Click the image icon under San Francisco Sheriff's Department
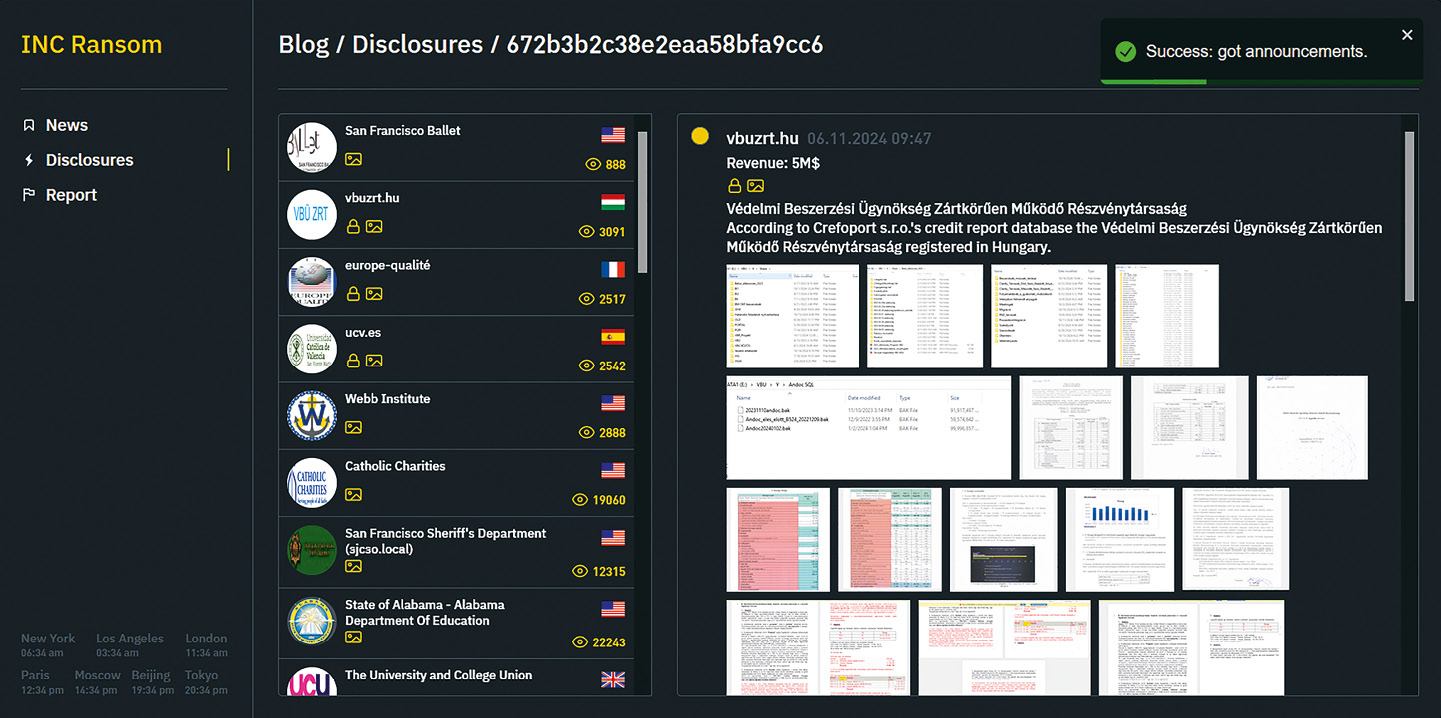1441x718 pixels. coord(353,566)
